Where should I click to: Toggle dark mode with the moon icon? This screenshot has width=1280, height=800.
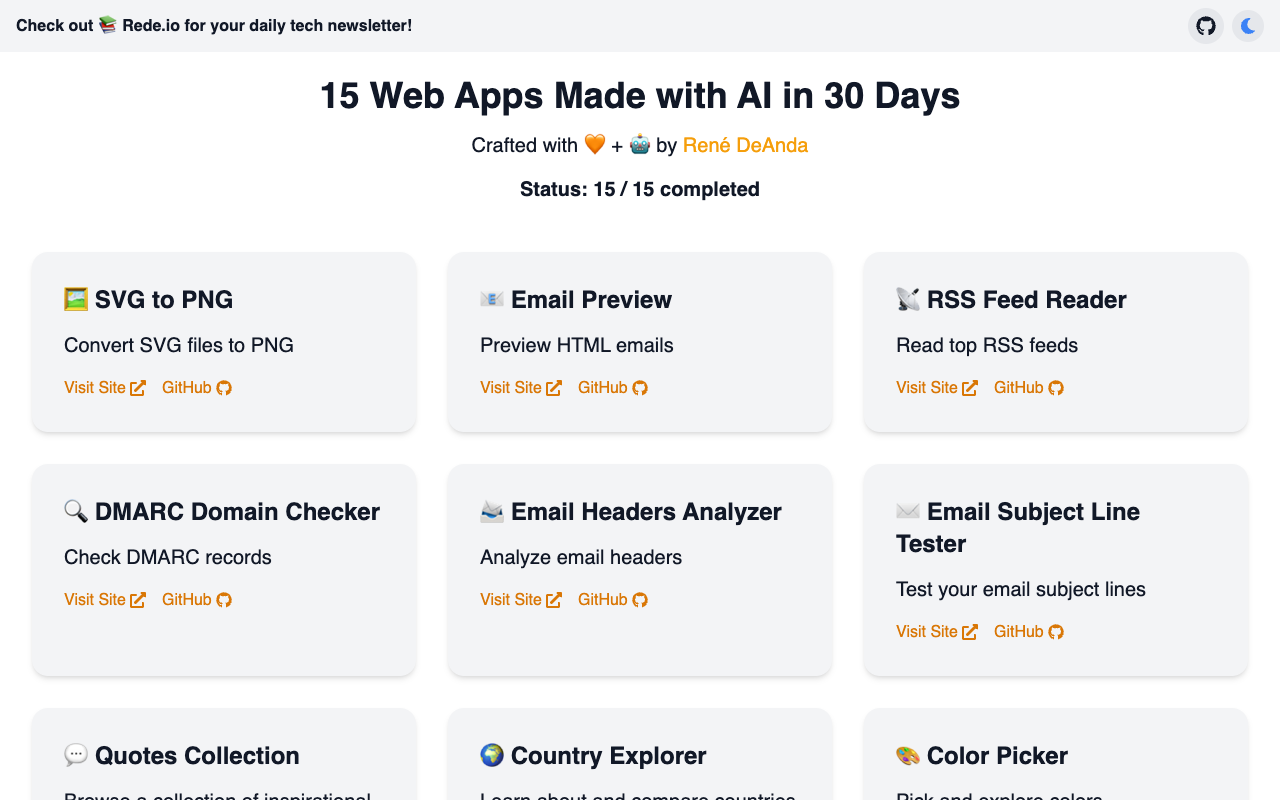tap(1248, 26)
